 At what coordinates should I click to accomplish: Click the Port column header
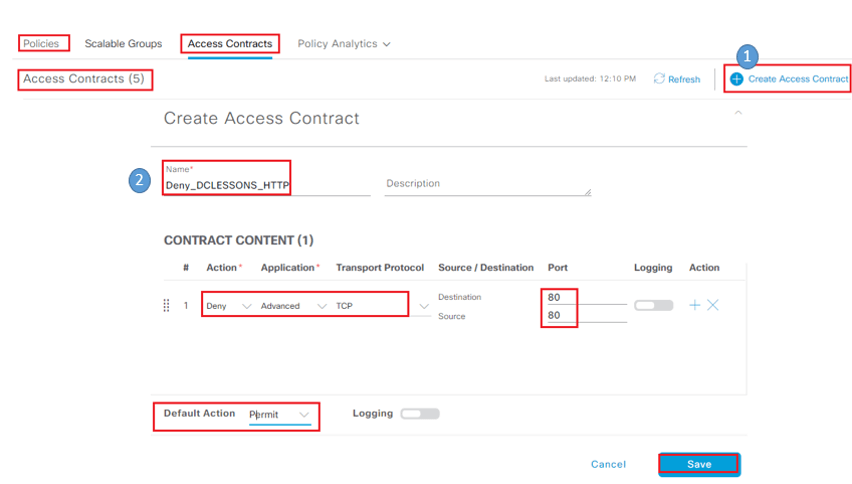557,268
